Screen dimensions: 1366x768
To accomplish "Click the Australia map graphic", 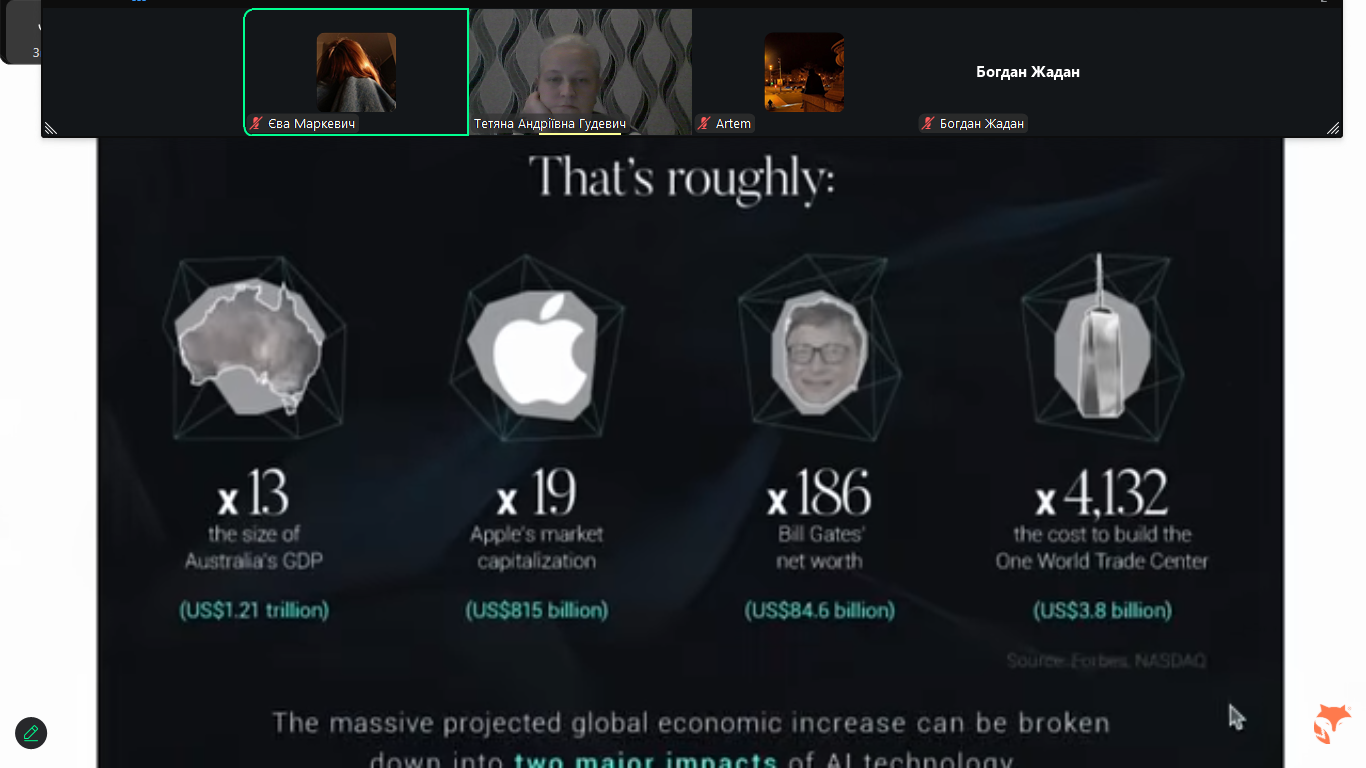I will 252,347.
